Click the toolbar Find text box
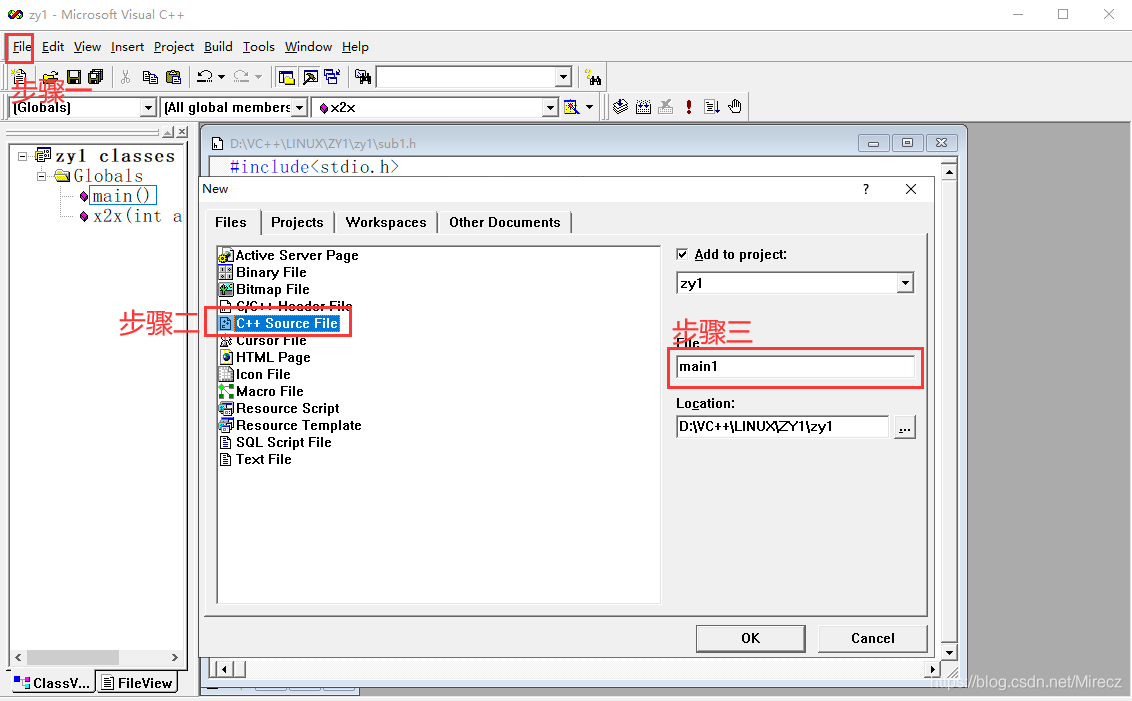This screenshot has width=1132, height=701. 466,77
